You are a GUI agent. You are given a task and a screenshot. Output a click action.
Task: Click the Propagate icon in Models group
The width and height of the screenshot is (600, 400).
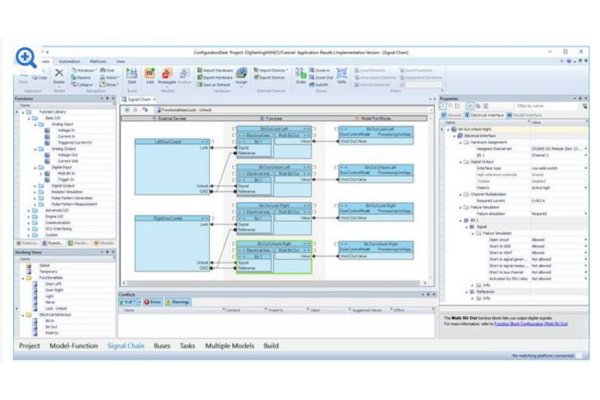[x=167, y=73]
